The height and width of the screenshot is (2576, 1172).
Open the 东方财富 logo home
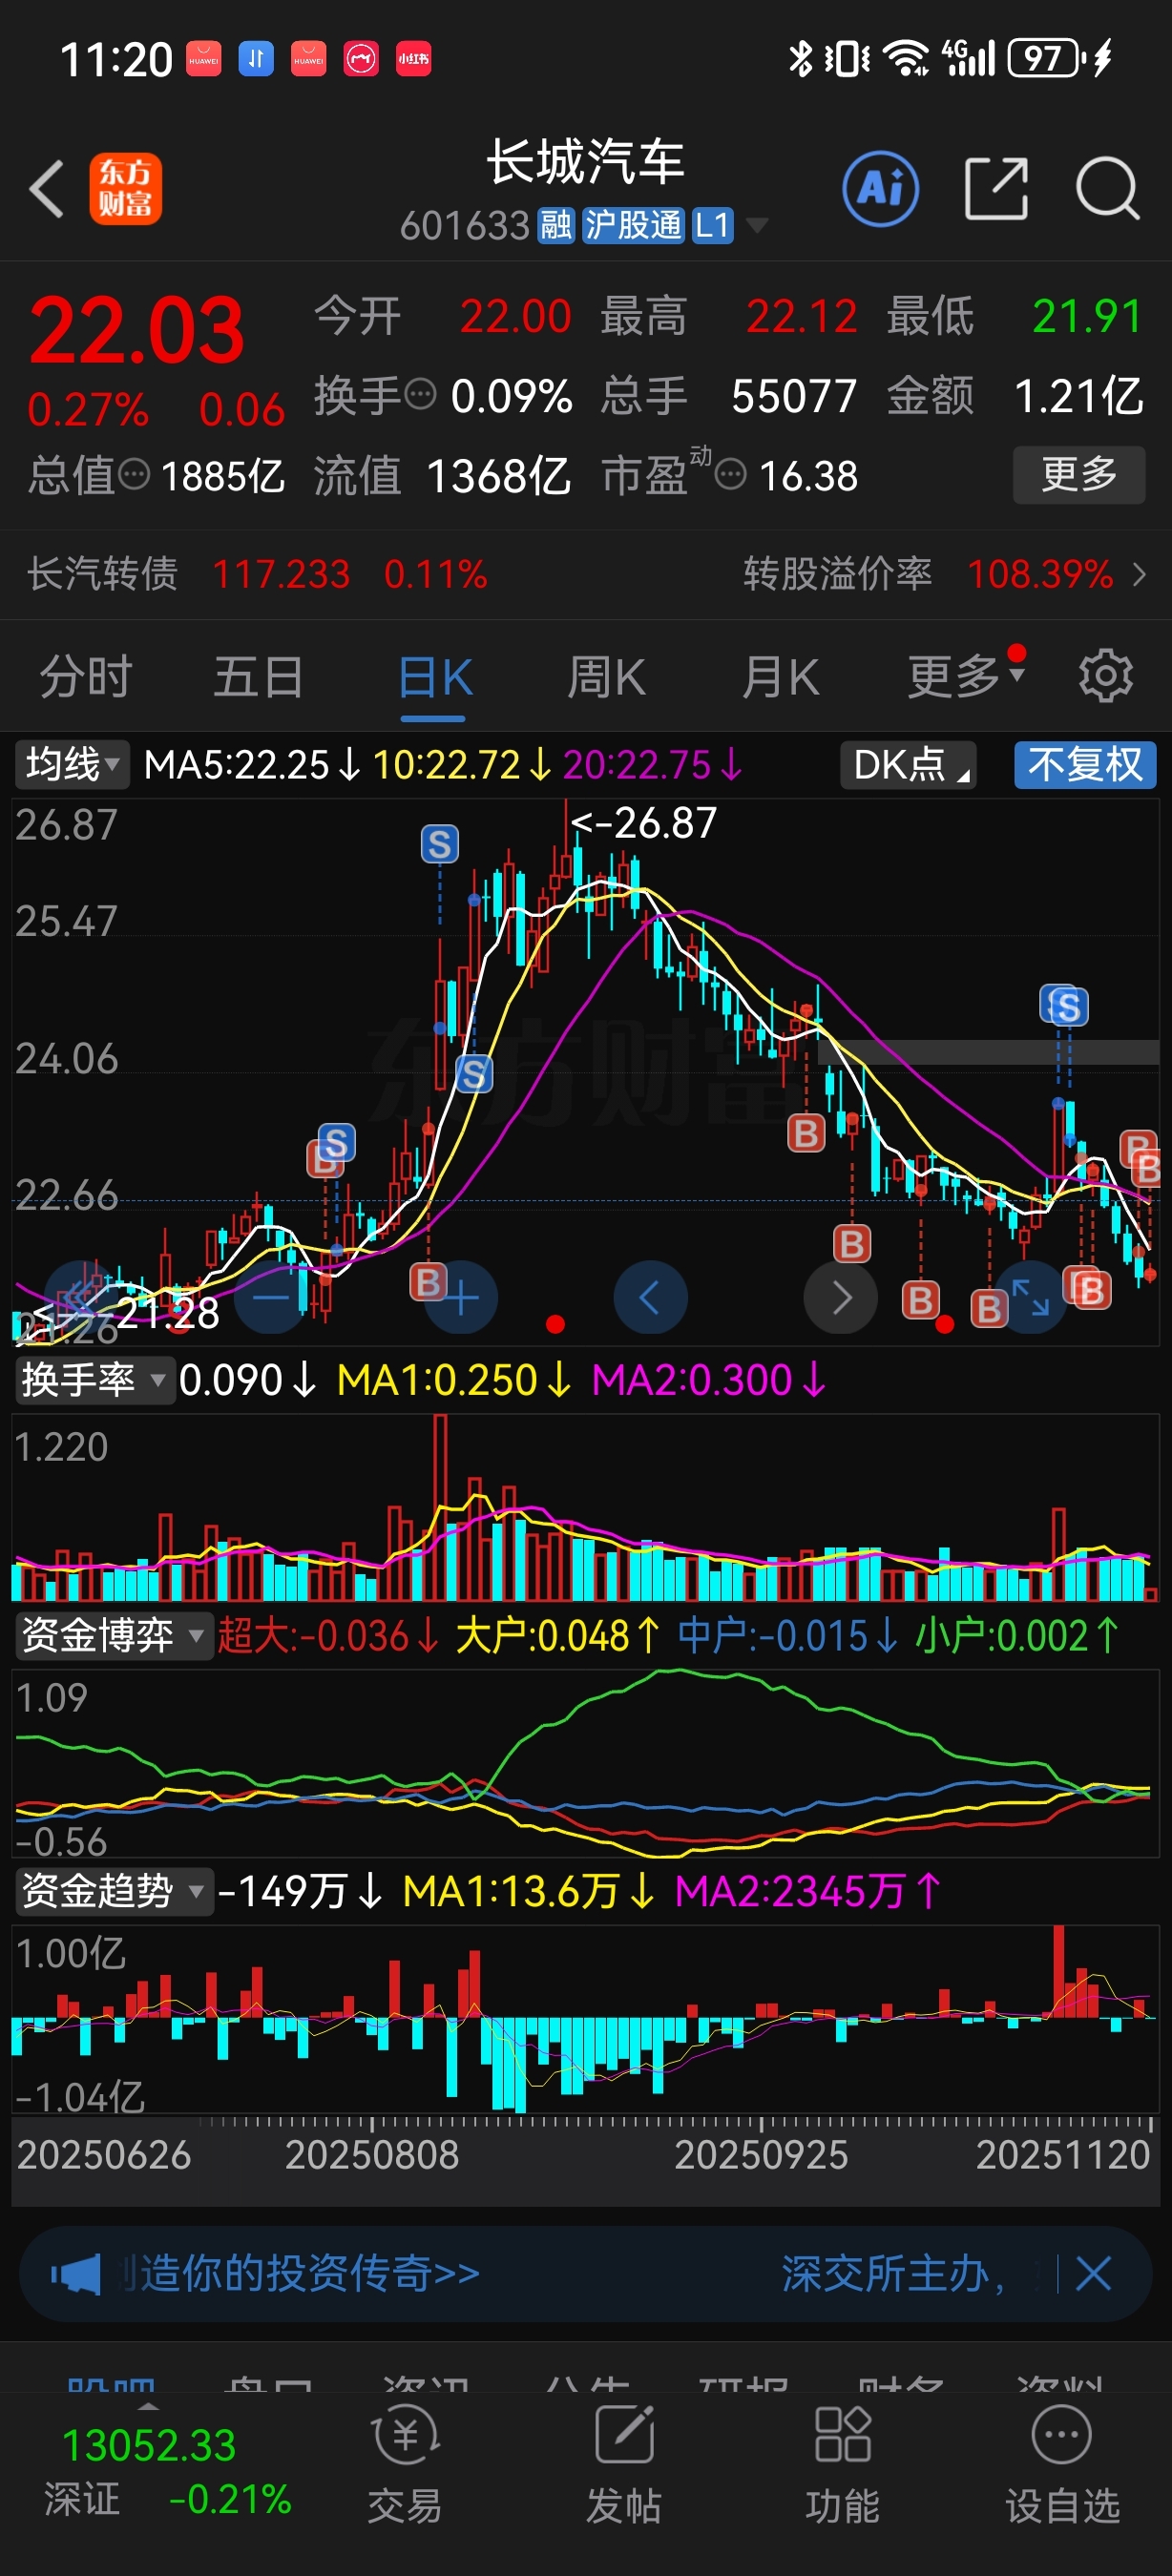click(126, 189)
